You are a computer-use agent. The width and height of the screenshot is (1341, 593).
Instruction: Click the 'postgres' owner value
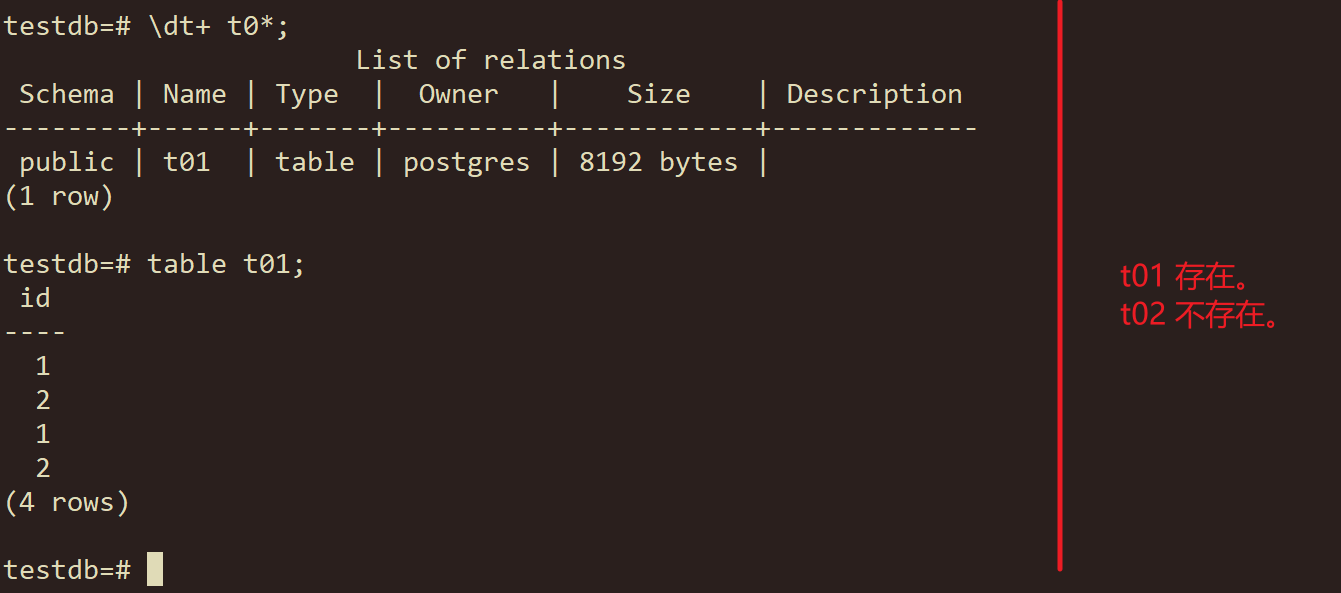(x=466, y=163)
